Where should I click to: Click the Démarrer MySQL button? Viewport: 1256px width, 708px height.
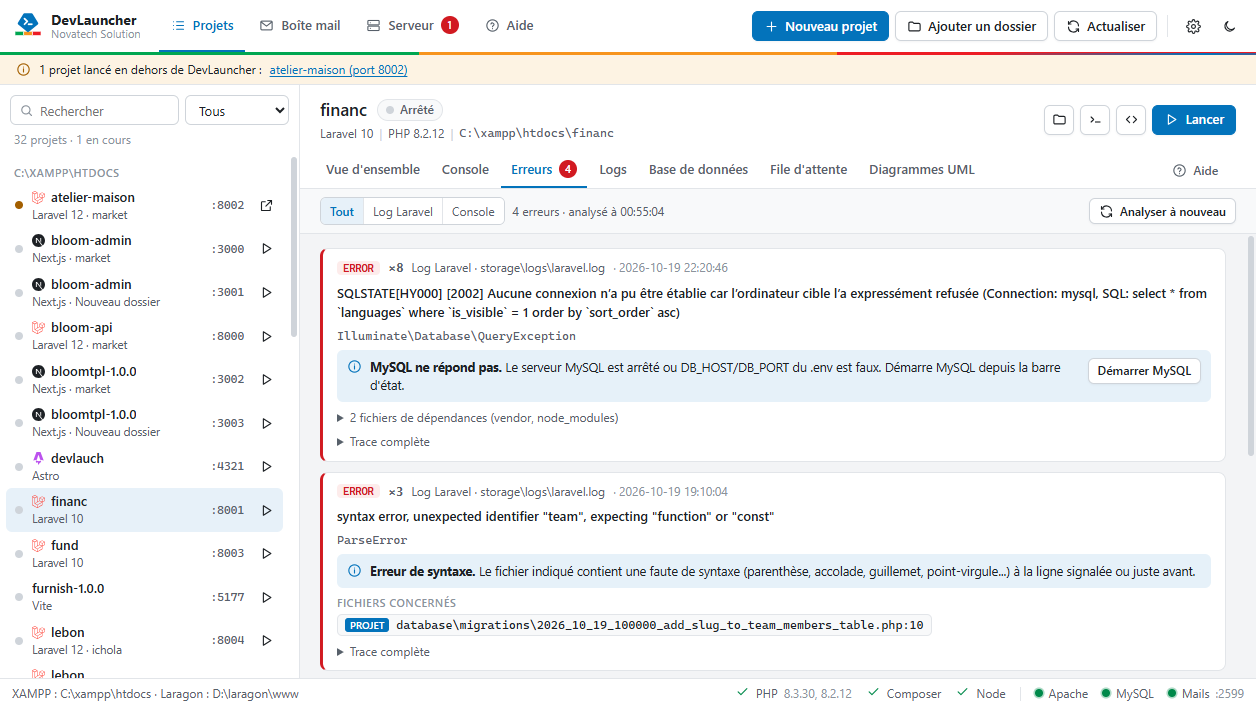point(1144,371)
